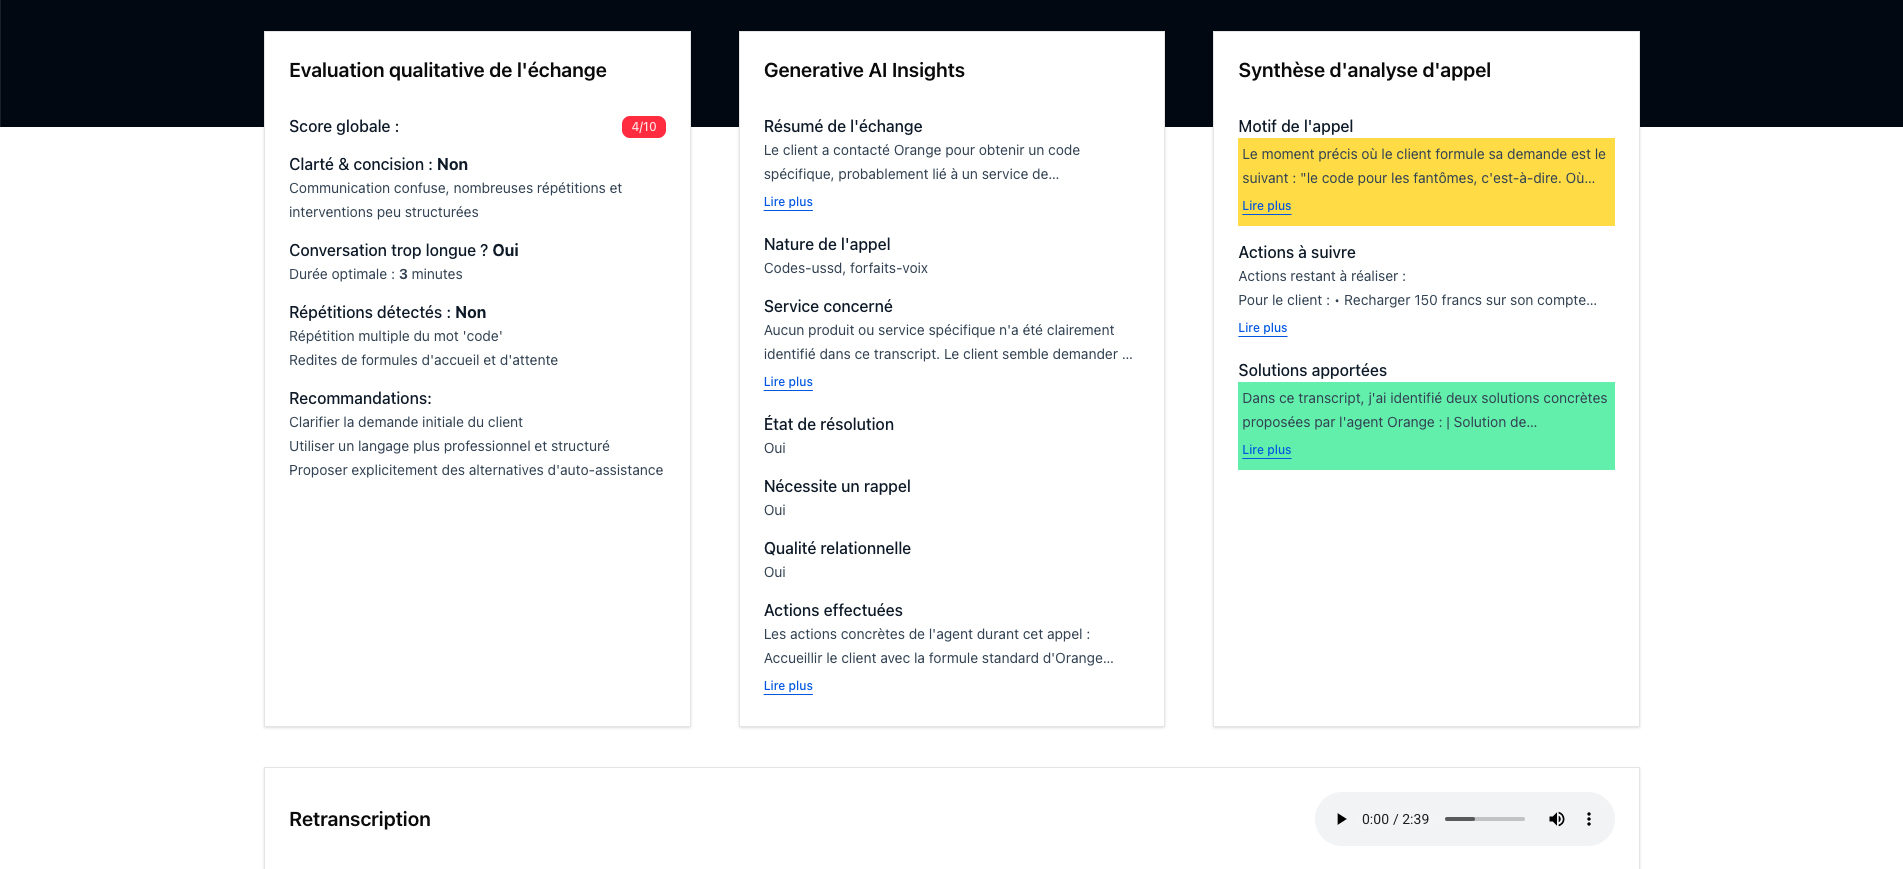This screenshot has height=869, width=1903.
Task: Click the Retranscription section heading
Action: [360, 819]
